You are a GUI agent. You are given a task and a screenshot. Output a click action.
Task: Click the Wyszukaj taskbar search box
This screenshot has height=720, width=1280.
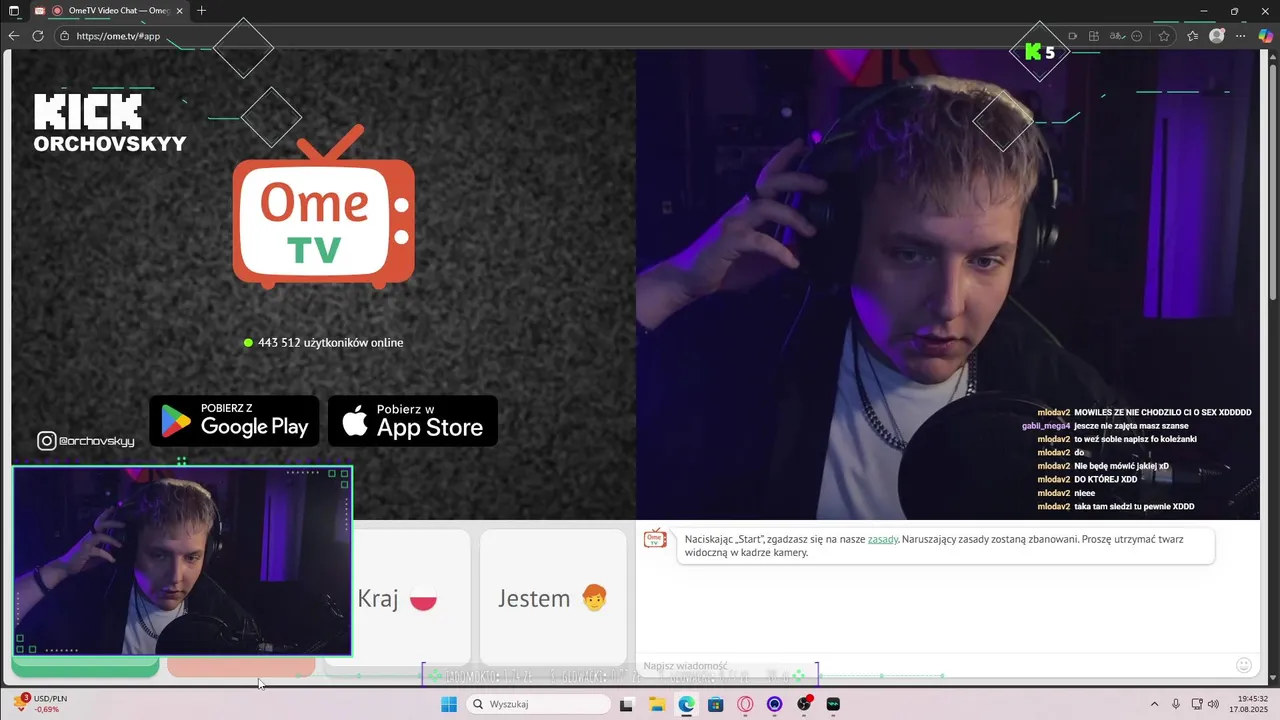(x=540, y=705)
